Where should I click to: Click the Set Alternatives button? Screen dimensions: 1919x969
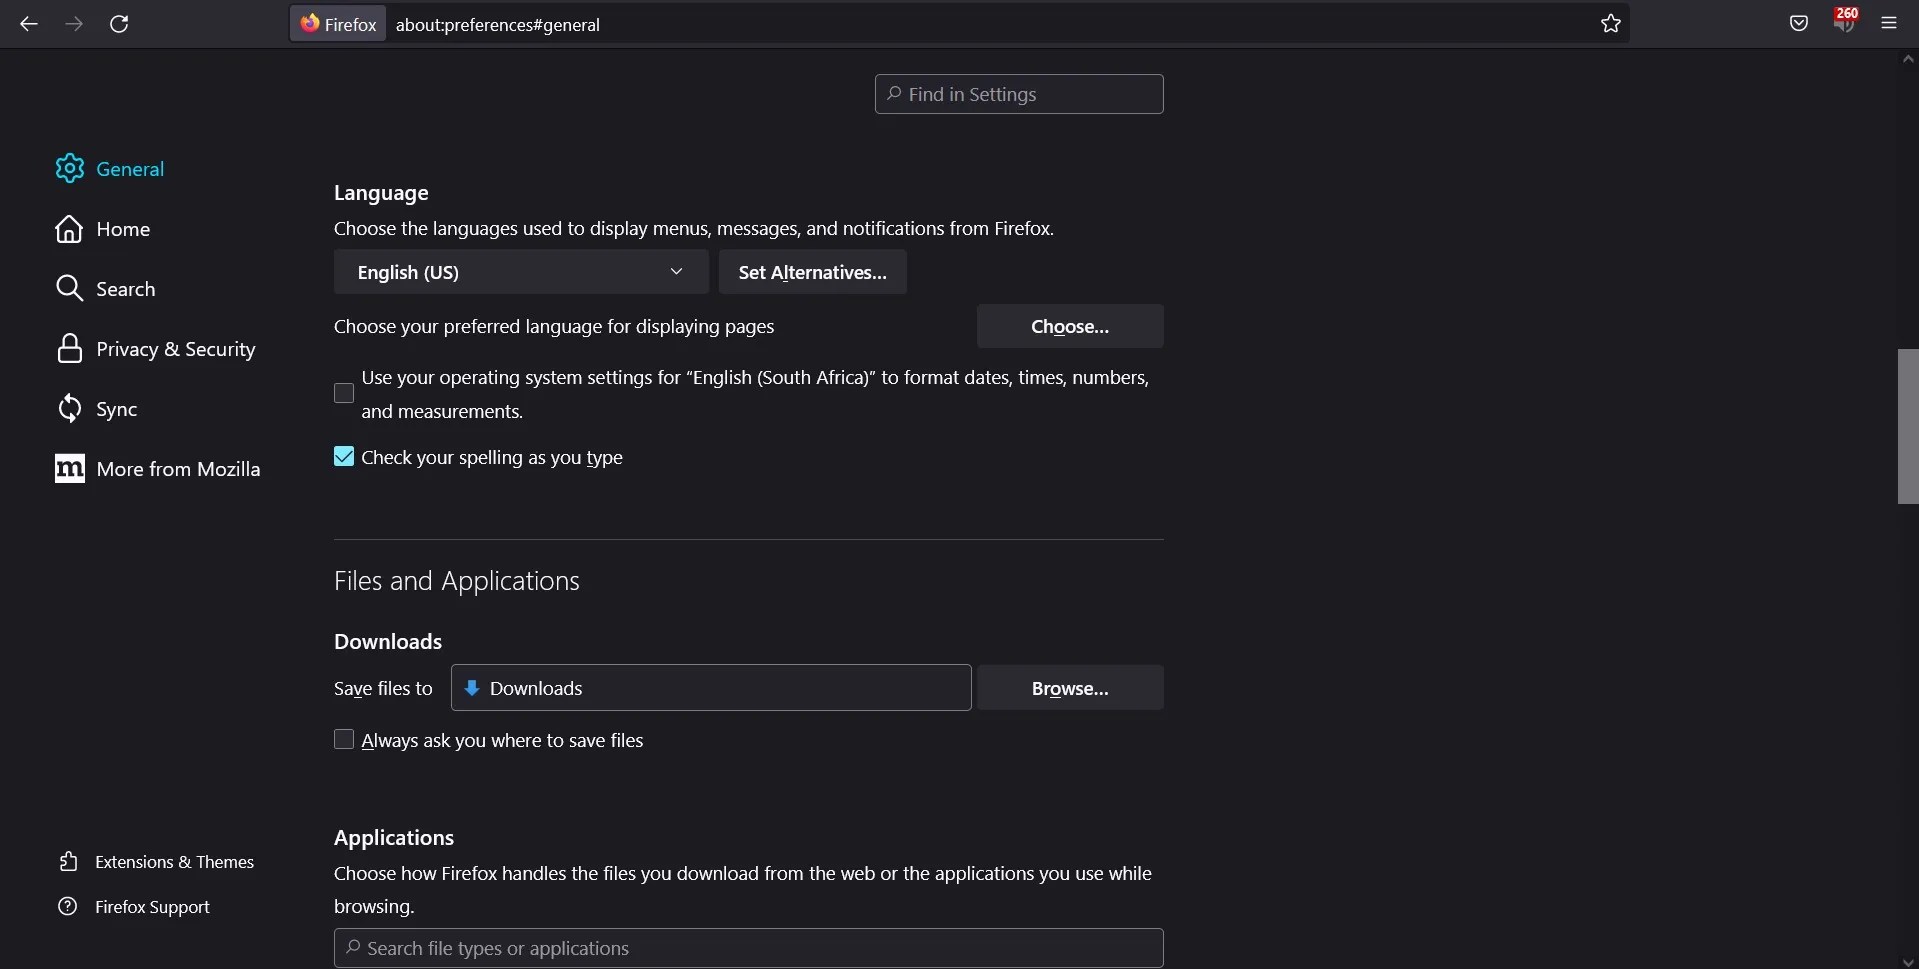tap(812, 272)
